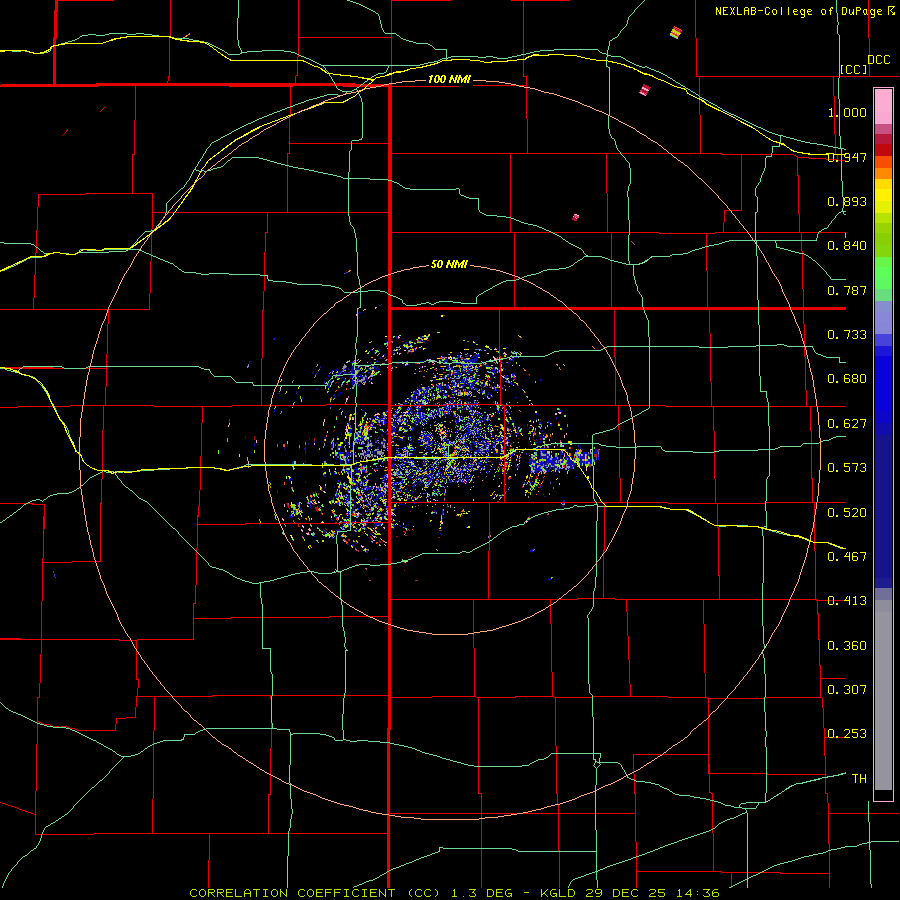Click the 0.467 scale value
The height and width of the screenshot is (900, 900).
tap(847, 556)
